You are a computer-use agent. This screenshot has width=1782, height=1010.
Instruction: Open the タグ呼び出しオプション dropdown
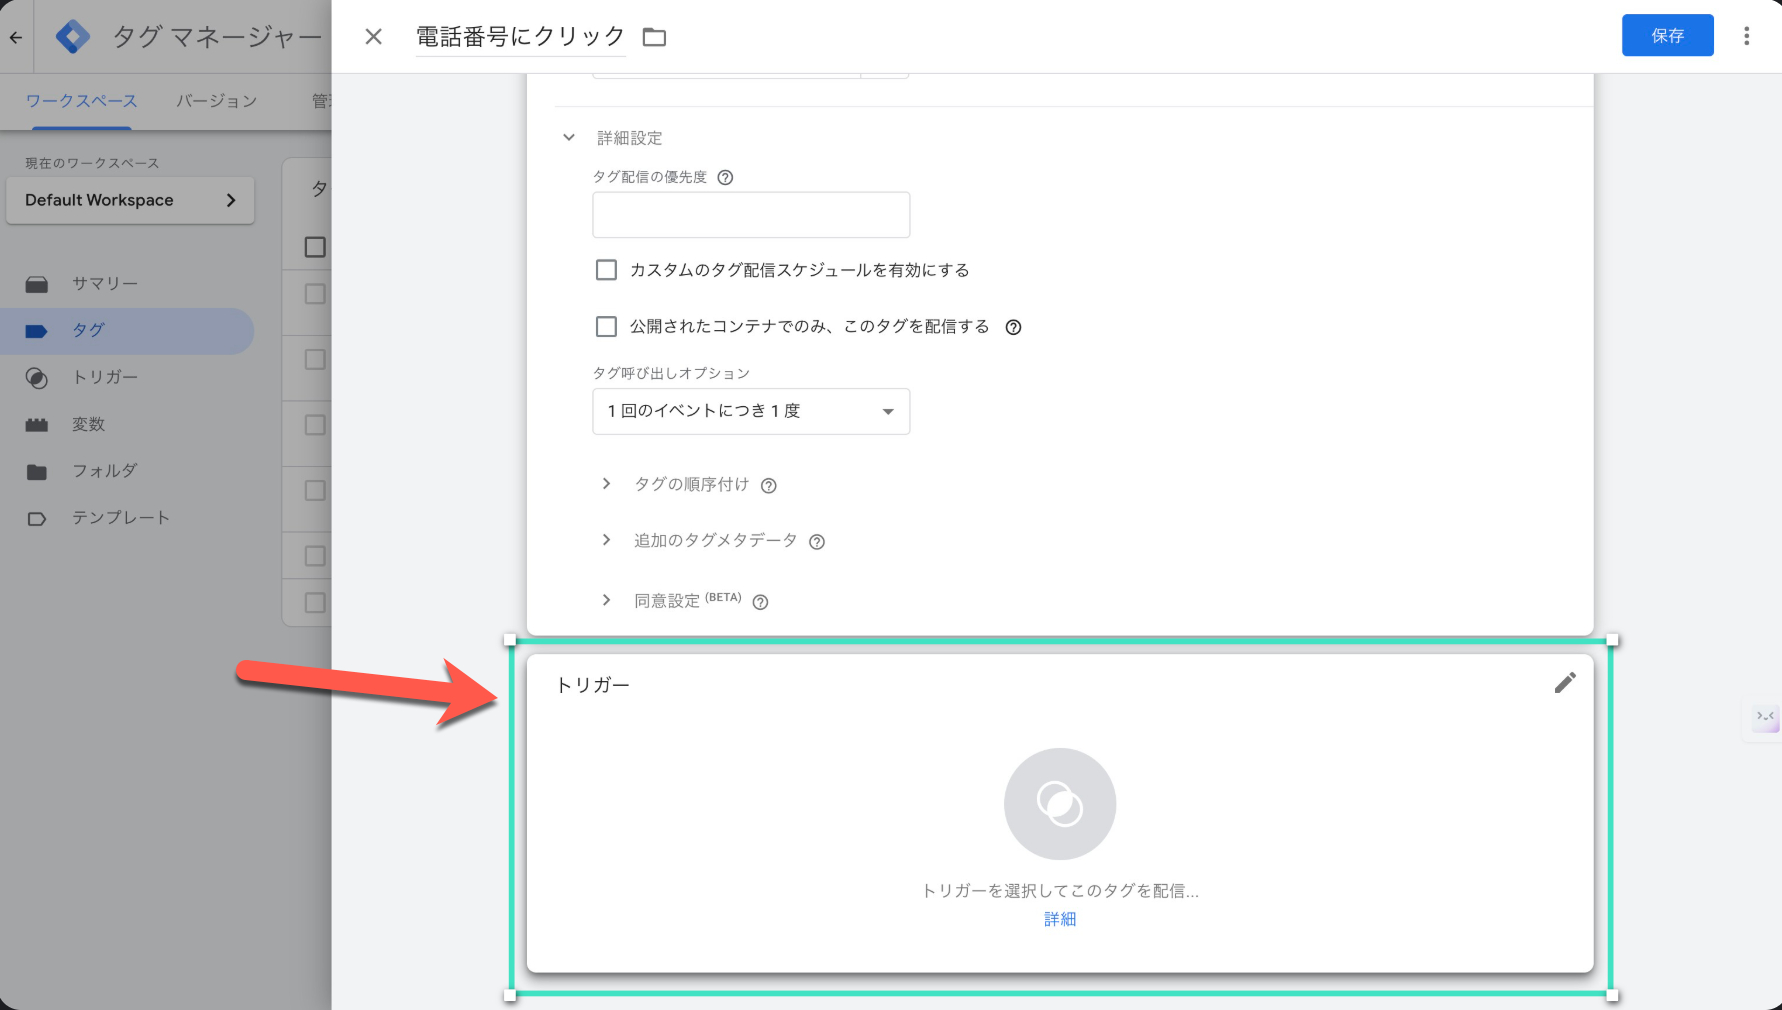coord(751,412)
